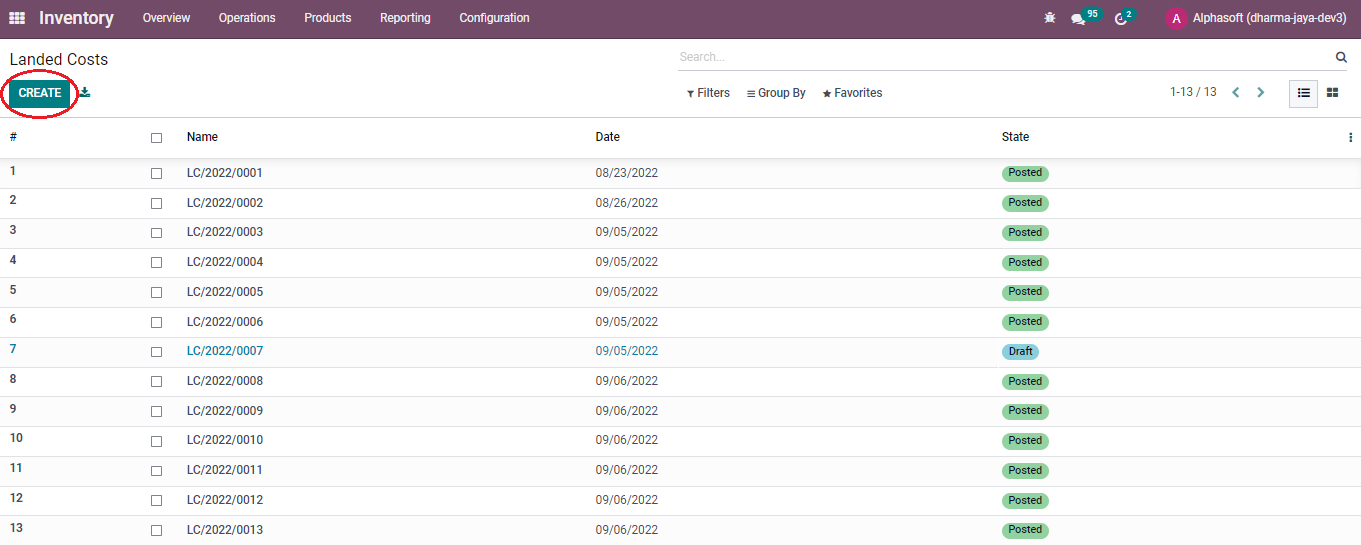This screenshot has width=1361, height=545.
Task: Click the search magnifier icon
Action: (1341, 57)
